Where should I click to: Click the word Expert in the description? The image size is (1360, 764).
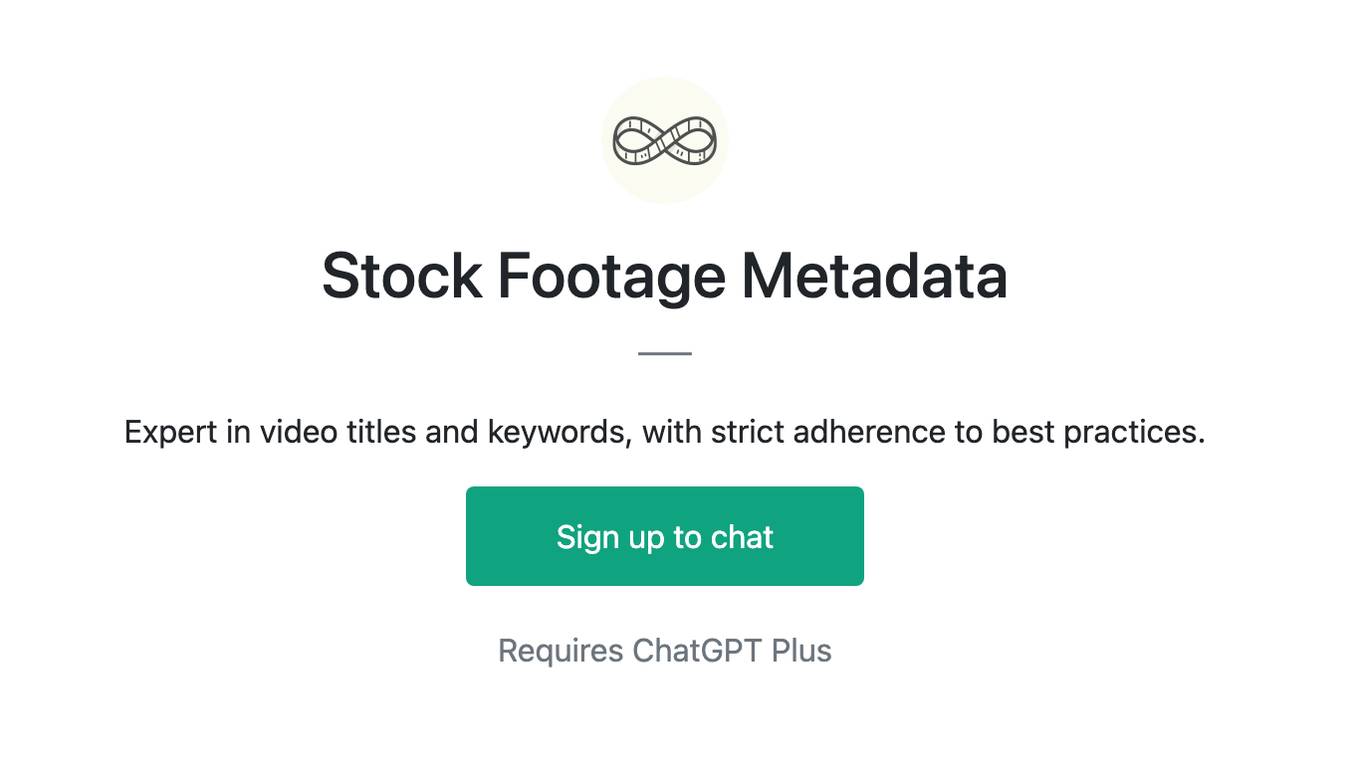pos(172,432)
